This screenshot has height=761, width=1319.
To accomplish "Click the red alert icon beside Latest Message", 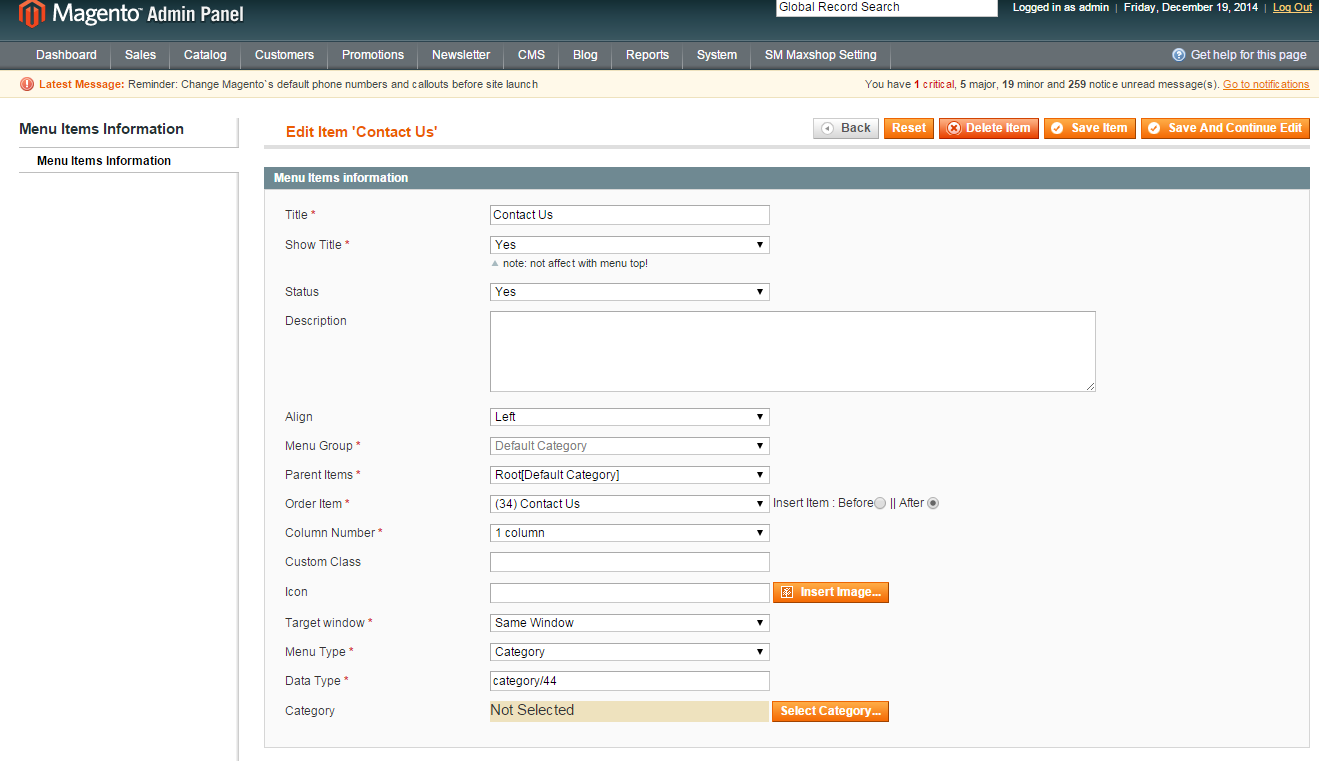I will [27, 84].
